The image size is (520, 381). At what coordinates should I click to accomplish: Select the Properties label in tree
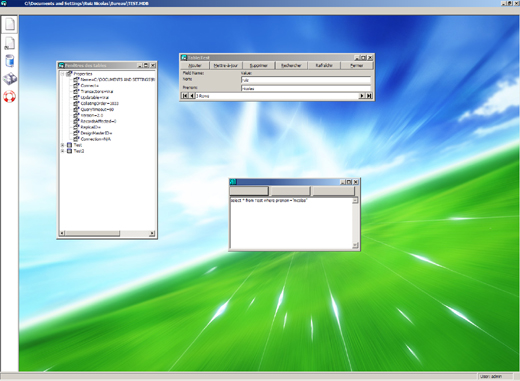(83, 74)
